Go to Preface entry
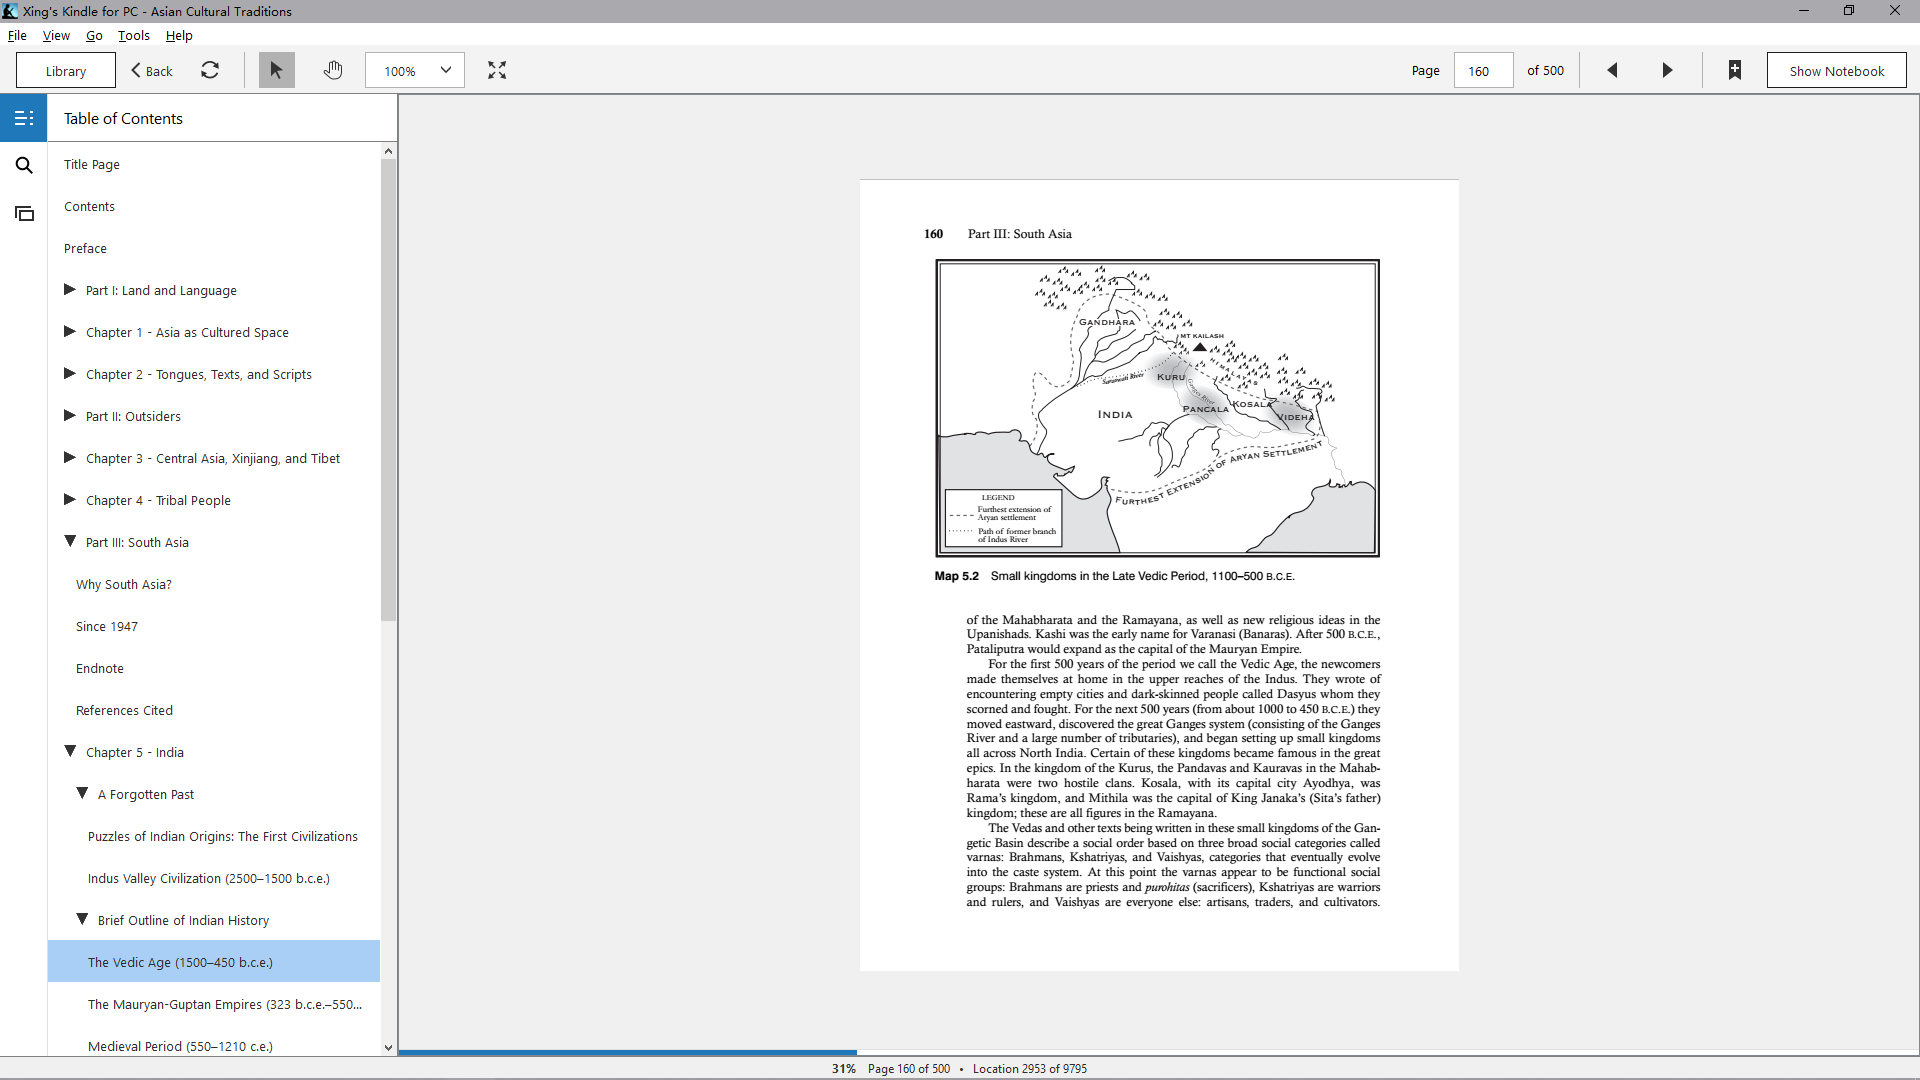The height and width of the screenshot is (1080, 1920). click(x=86, y=248)
